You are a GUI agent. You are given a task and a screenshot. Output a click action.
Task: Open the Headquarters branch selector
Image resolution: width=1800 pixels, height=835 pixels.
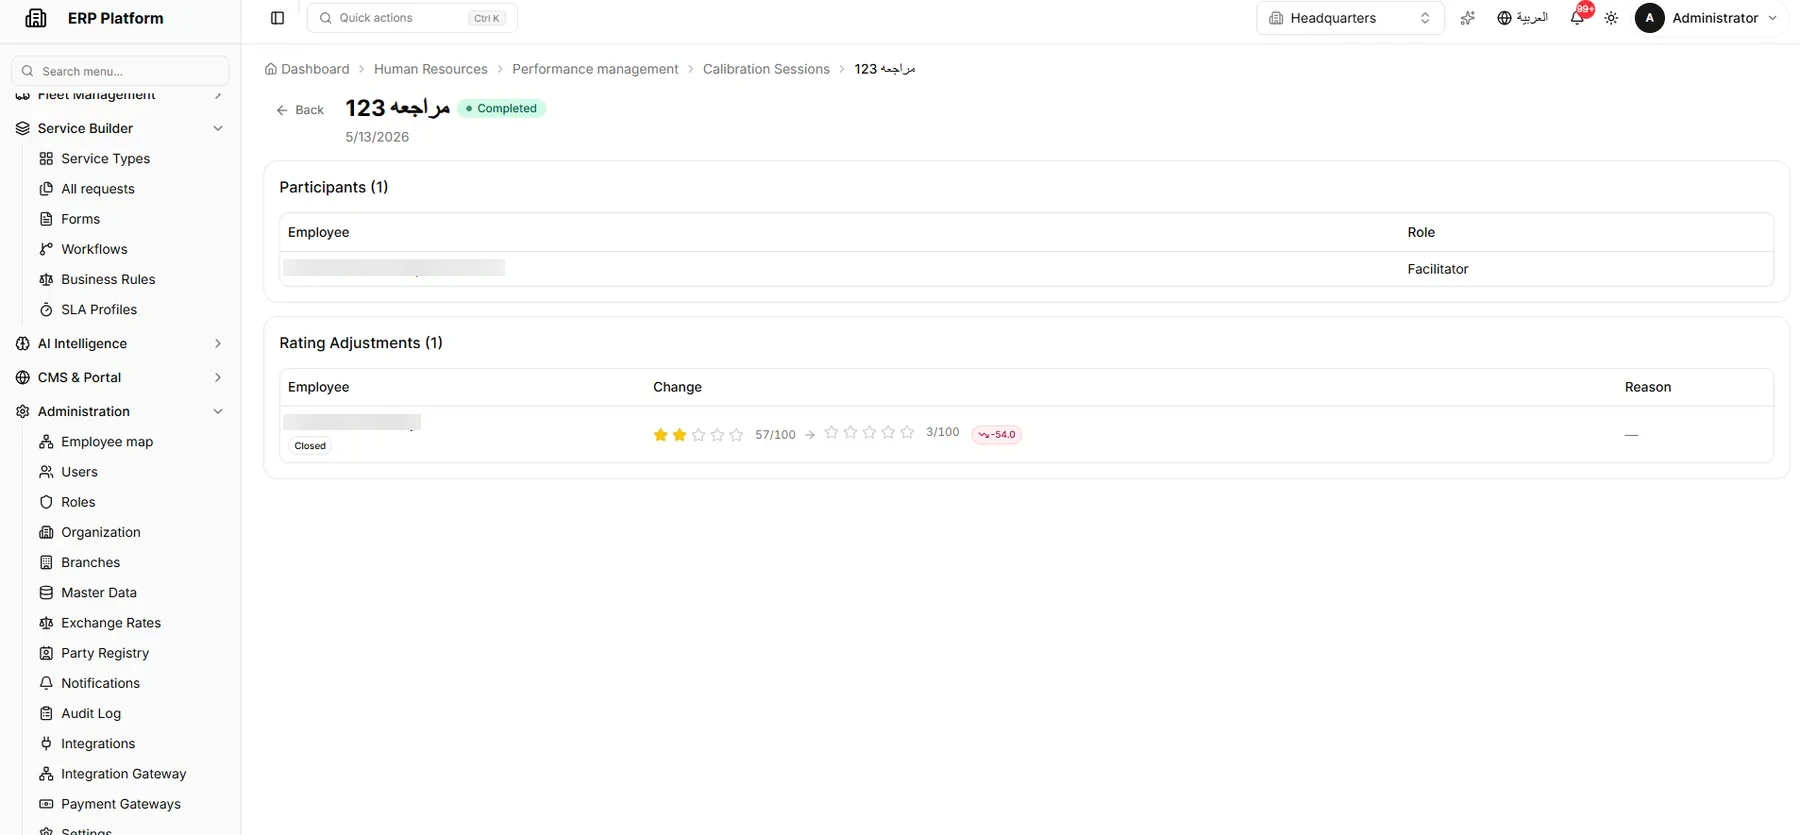point(1350,18)
